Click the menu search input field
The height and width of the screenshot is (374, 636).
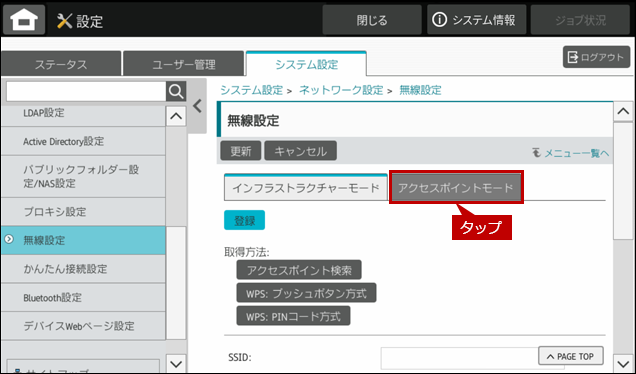pos(86,92)
